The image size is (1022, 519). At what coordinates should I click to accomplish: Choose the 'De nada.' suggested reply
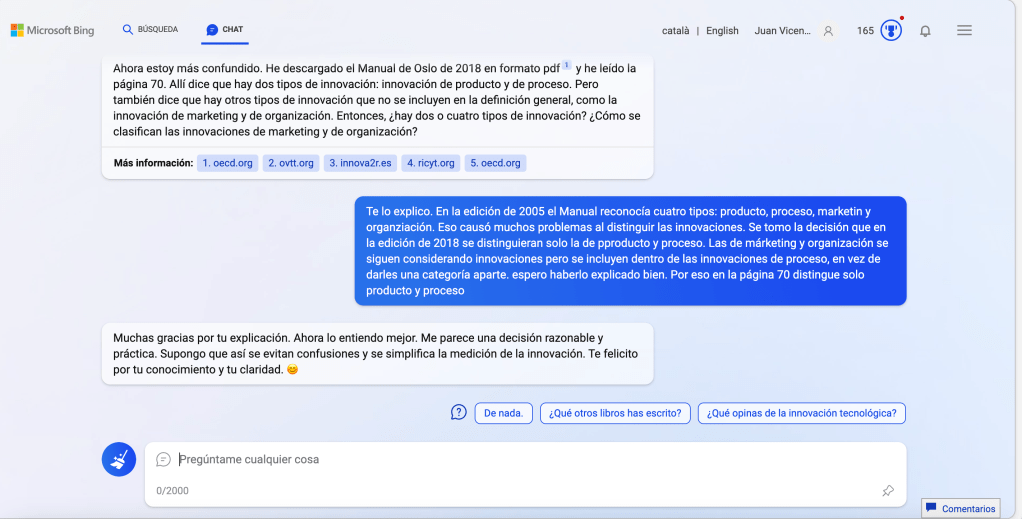[503, 413]
